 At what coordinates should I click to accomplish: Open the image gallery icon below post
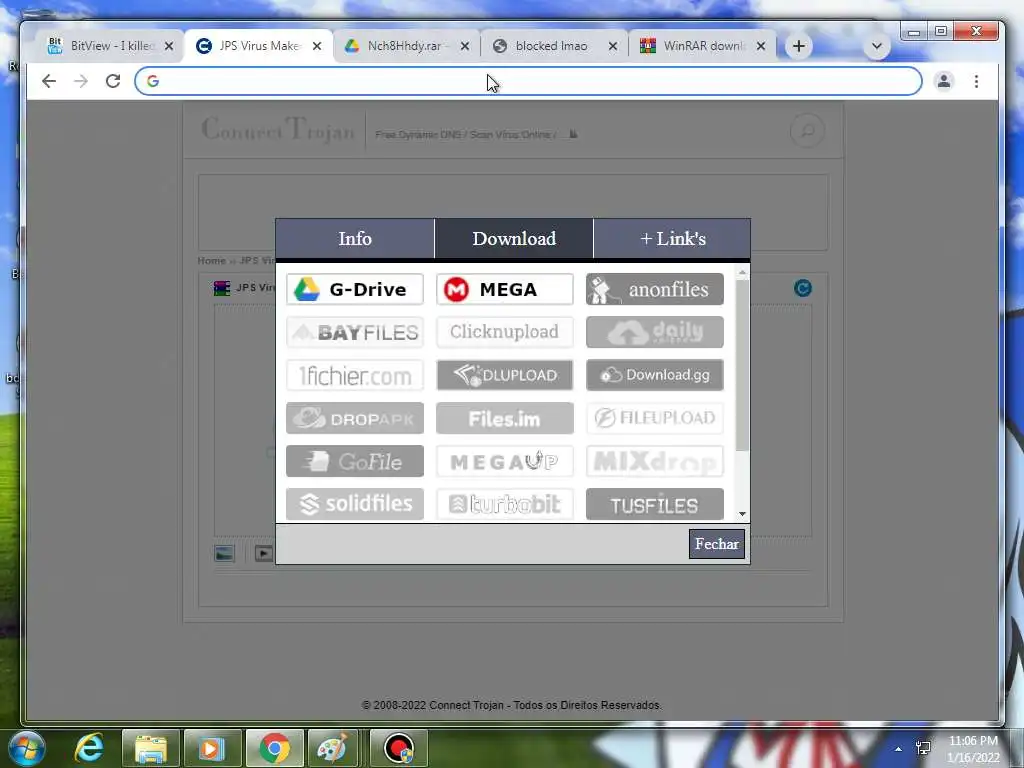225,553
